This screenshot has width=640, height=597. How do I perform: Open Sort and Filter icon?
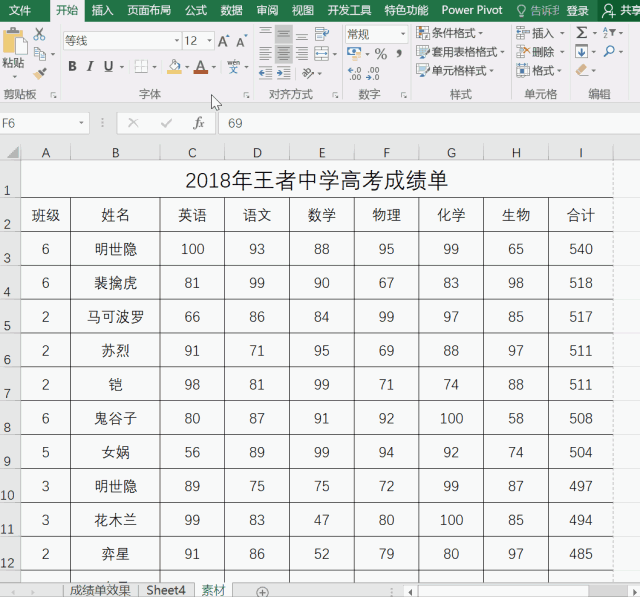pos(609,32)
